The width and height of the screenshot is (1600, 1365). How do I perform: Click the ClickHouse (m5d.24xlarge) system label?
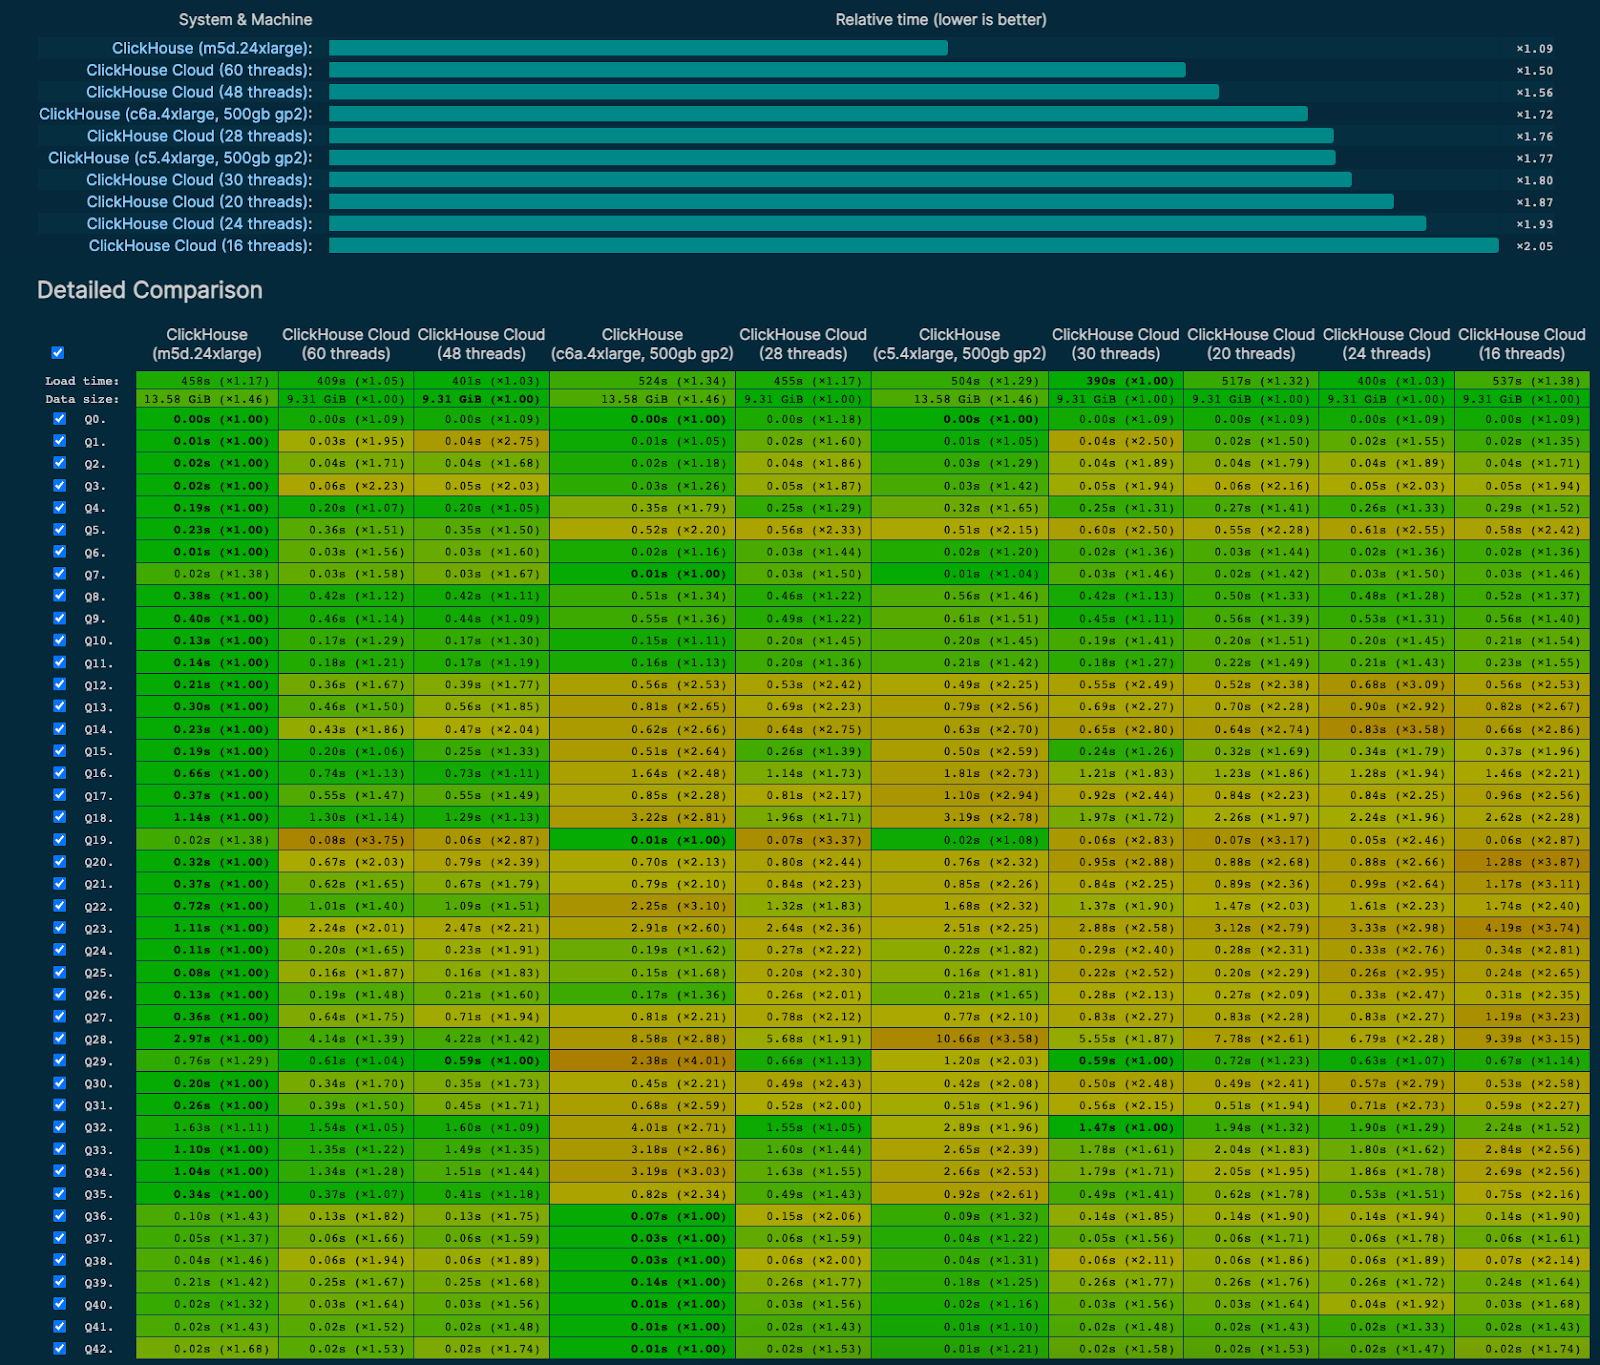pyautogui.click(x=212, y=48)
